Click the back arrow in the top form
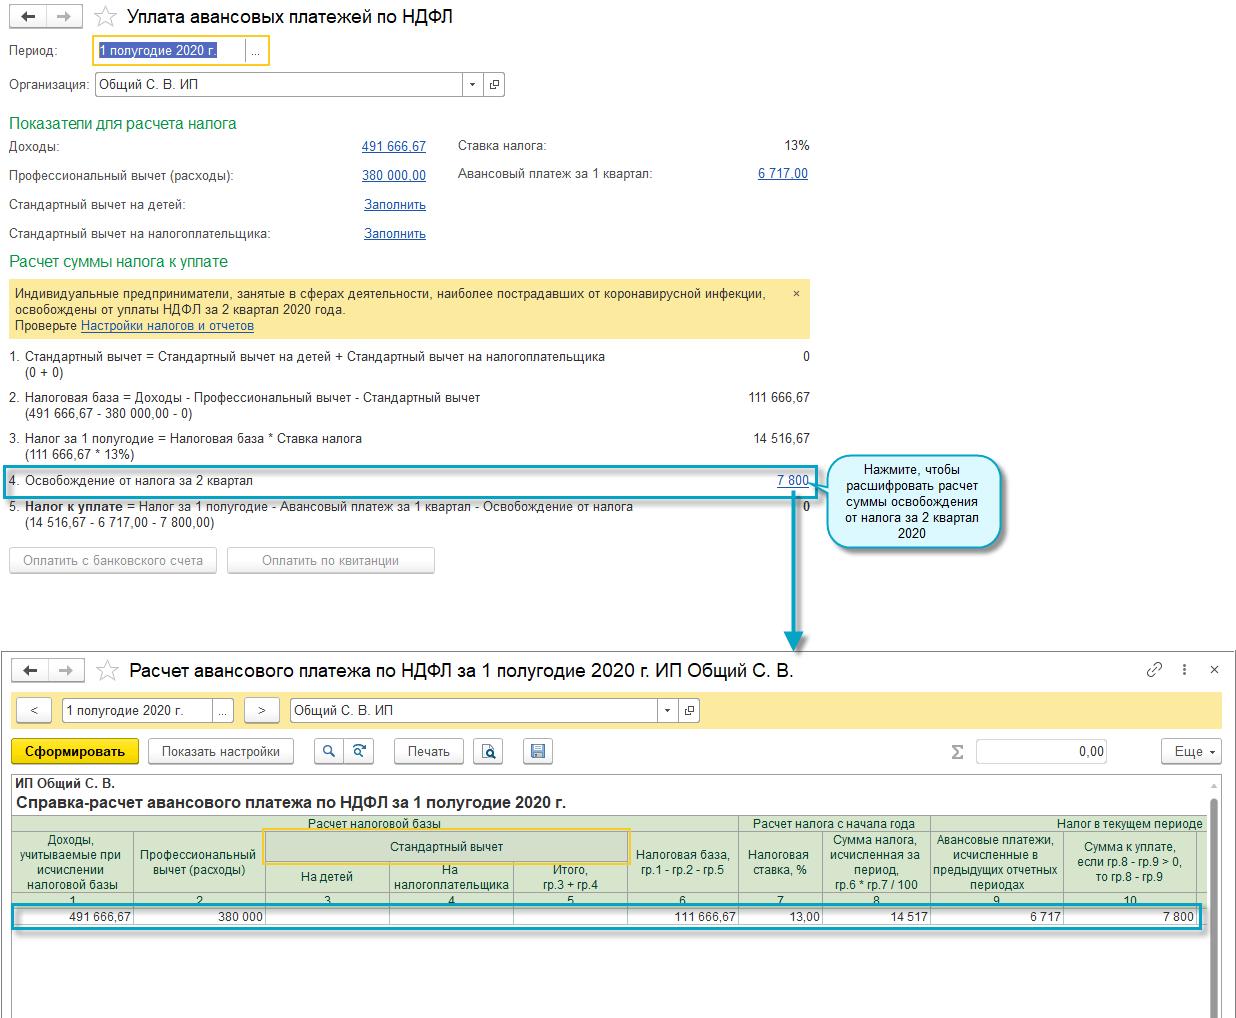The width and height of the screenshot is (1236, 1018). pos(30,16)
